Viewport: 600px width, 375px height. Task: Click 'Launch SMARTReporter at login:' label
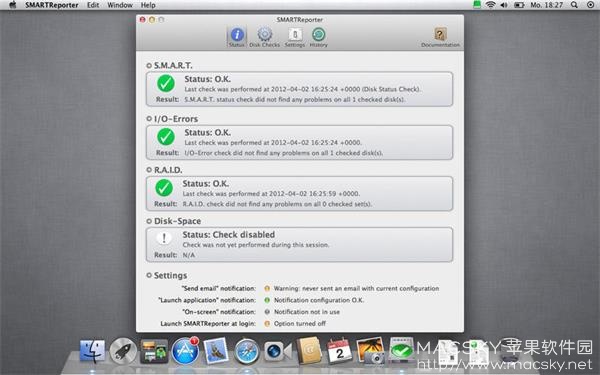tap(208, 324)
